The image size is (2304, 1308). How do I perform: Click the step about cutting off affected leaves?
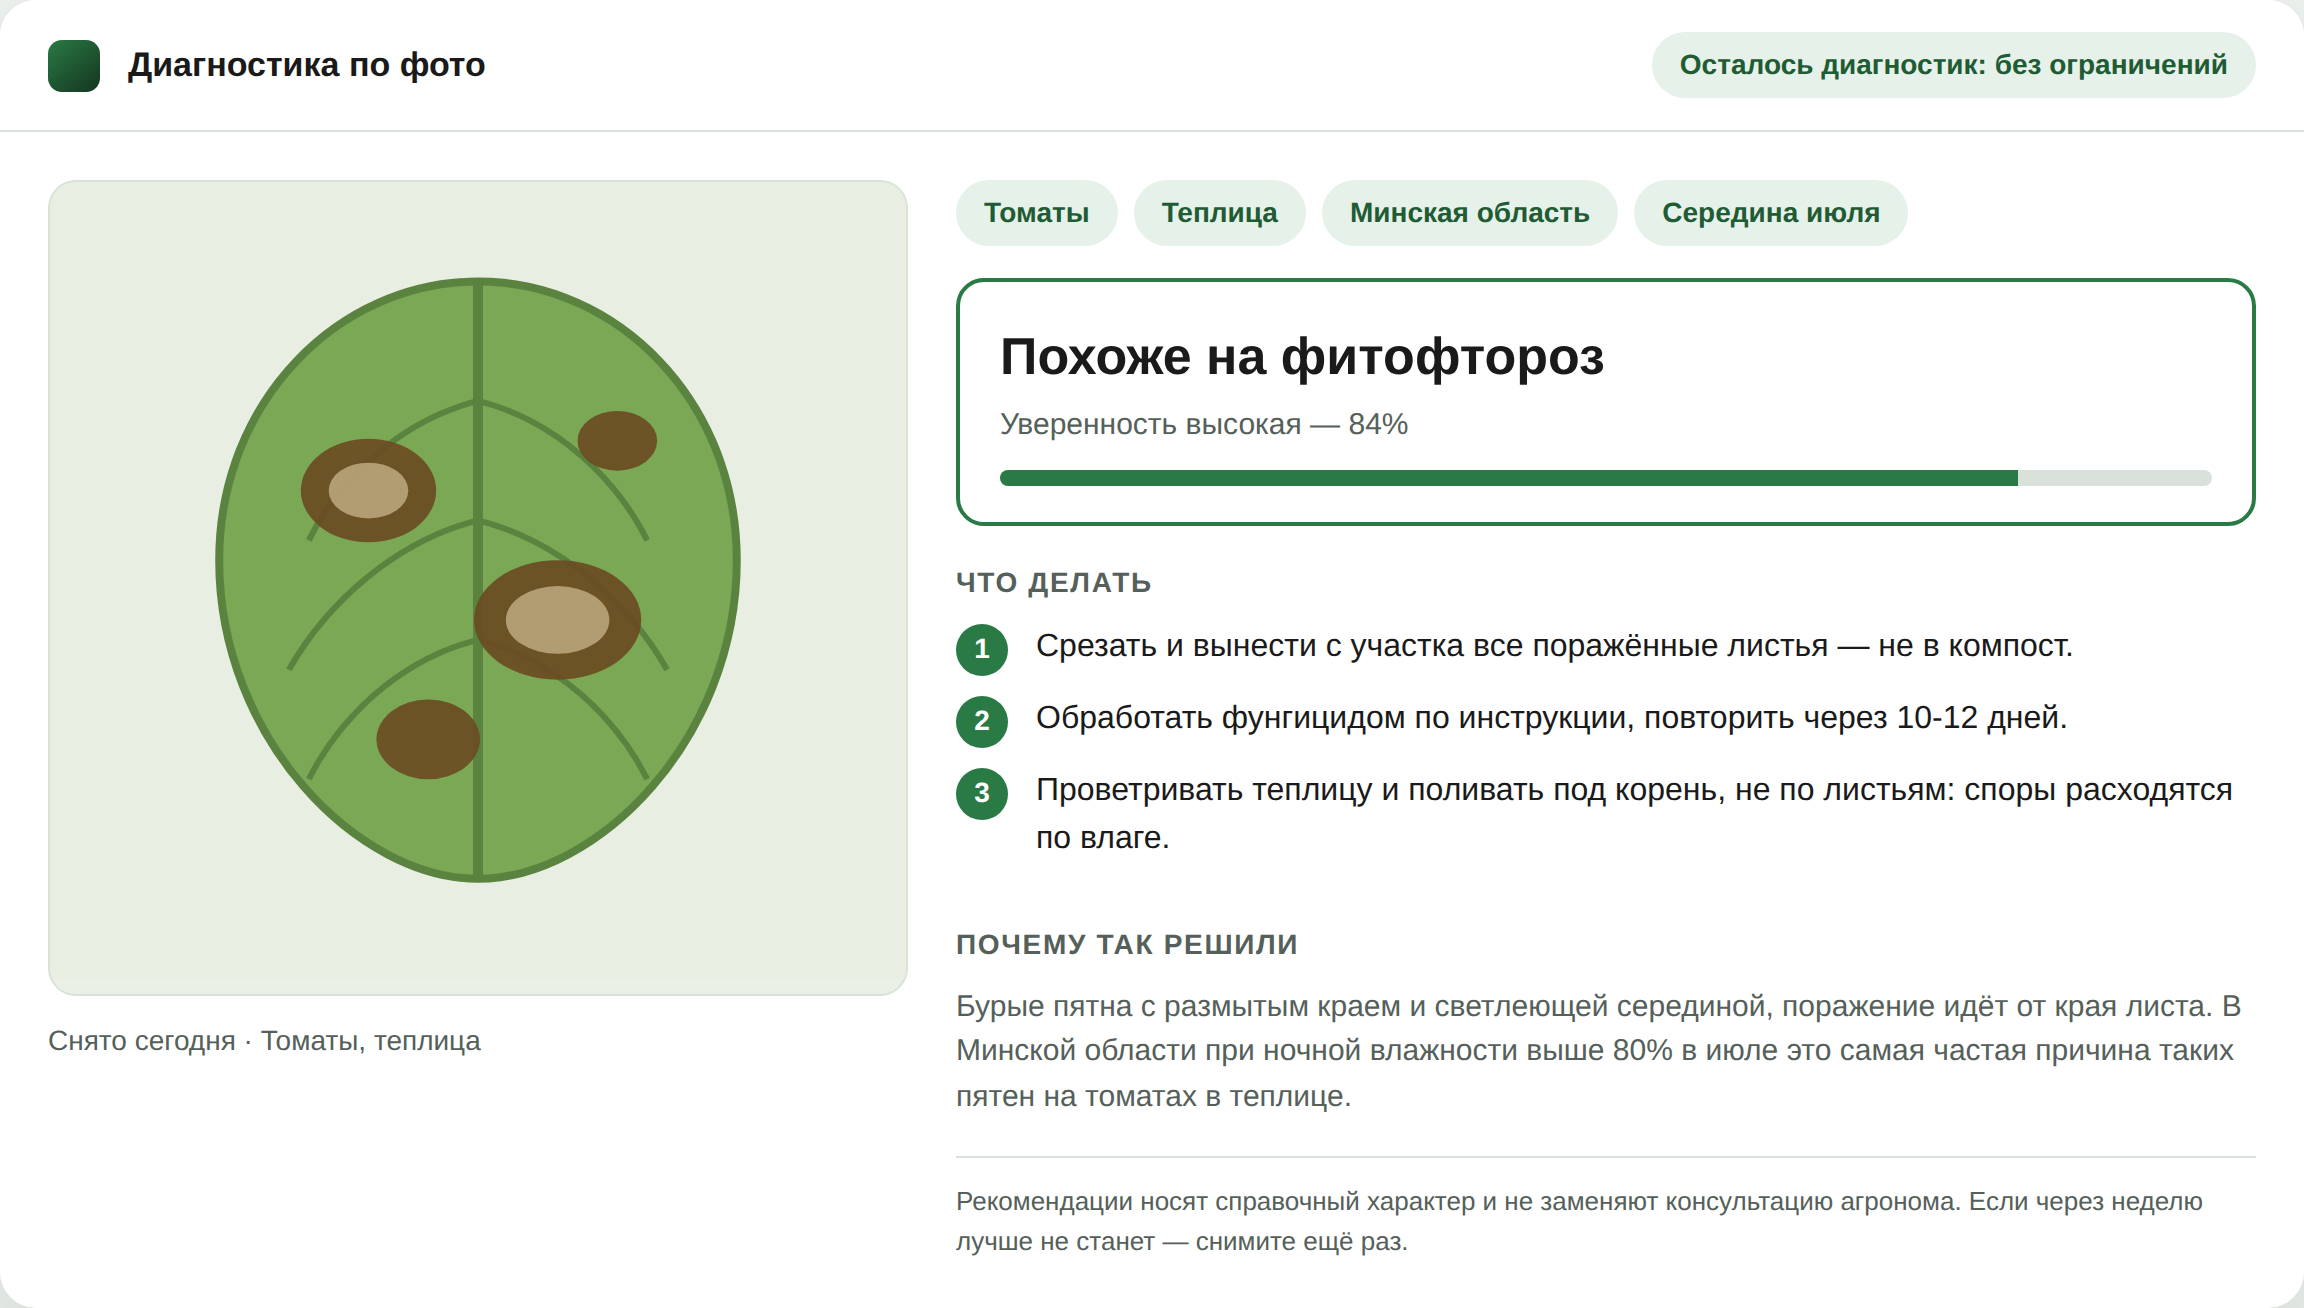pyautogui.click(x=1554, y=646)
